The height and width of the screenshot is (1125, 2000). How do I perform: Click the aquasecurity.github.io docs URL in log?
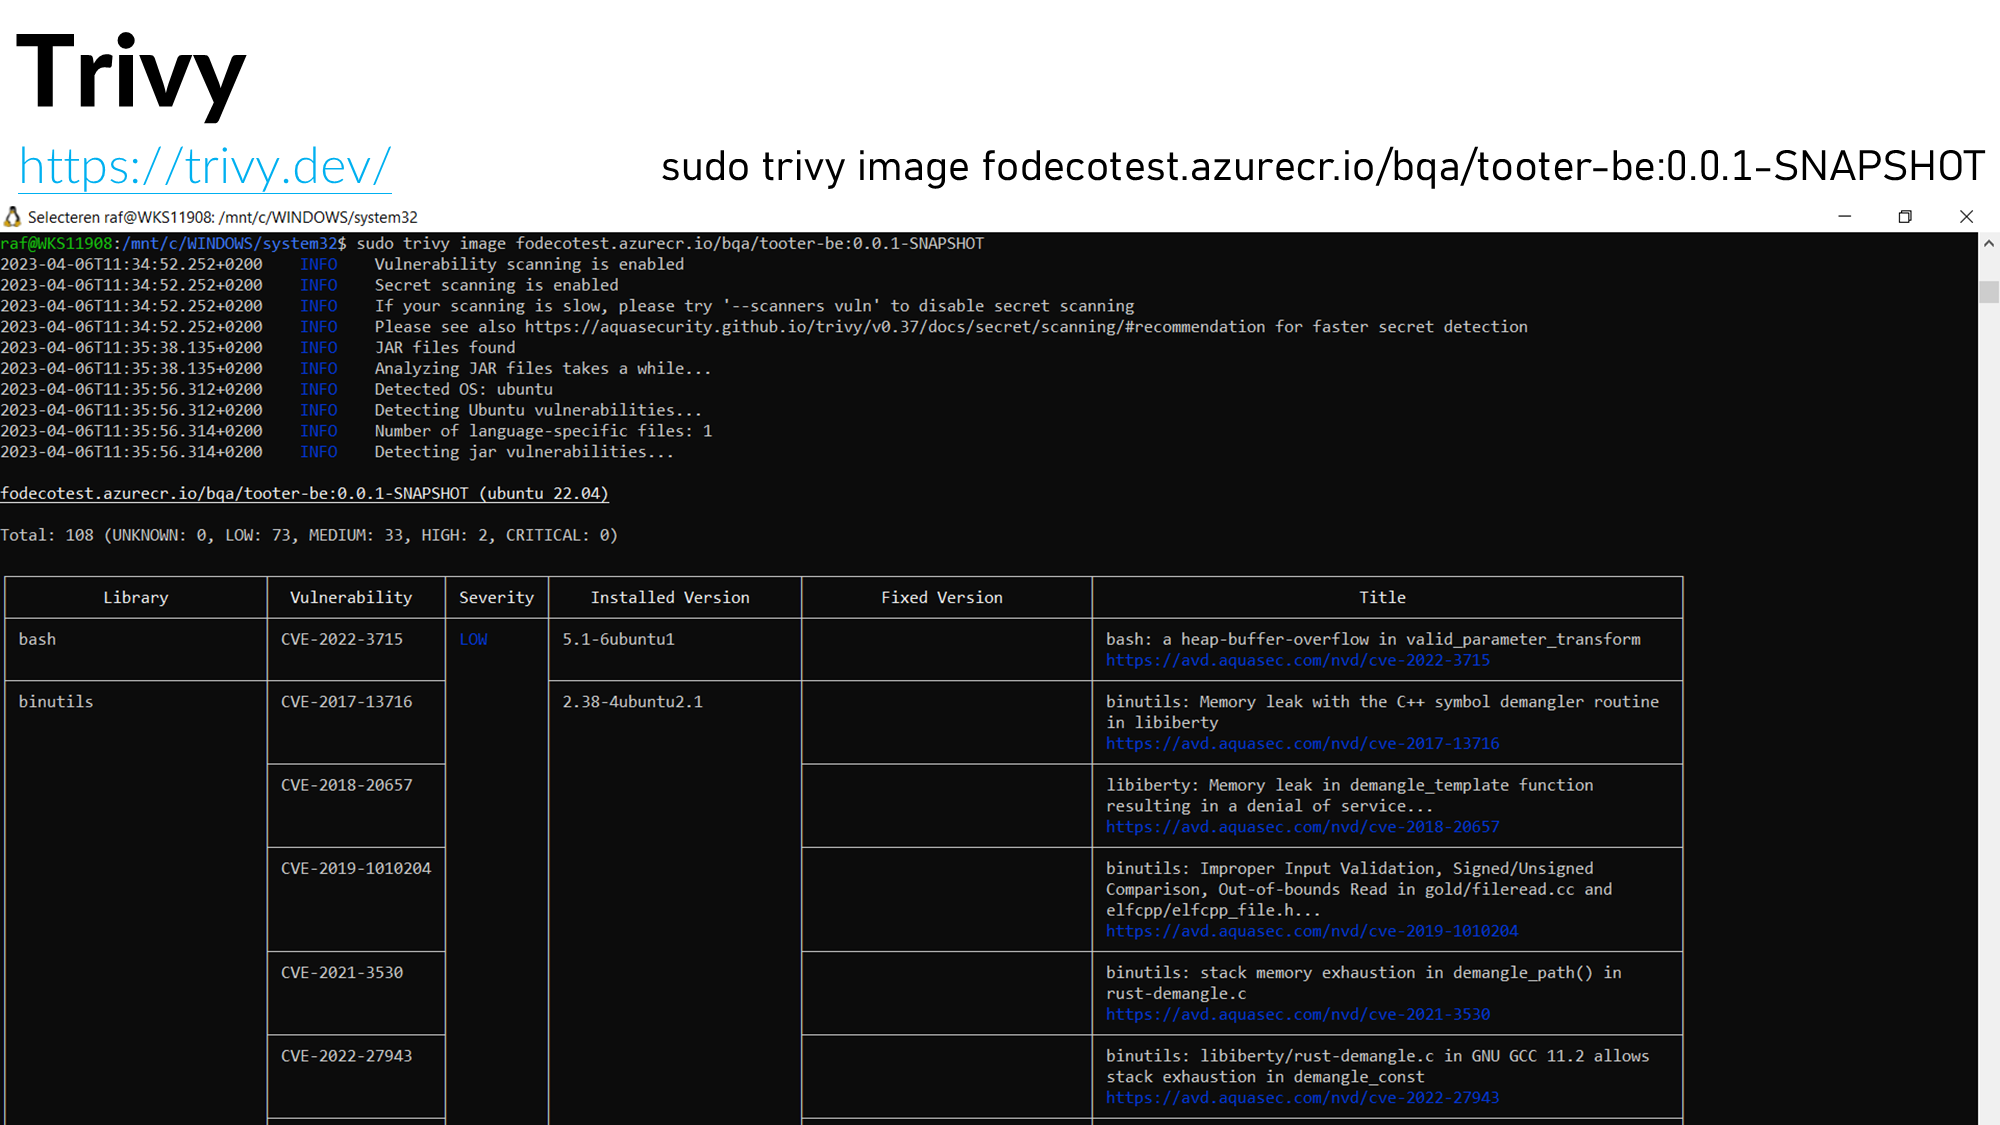(x=894, y=327)
